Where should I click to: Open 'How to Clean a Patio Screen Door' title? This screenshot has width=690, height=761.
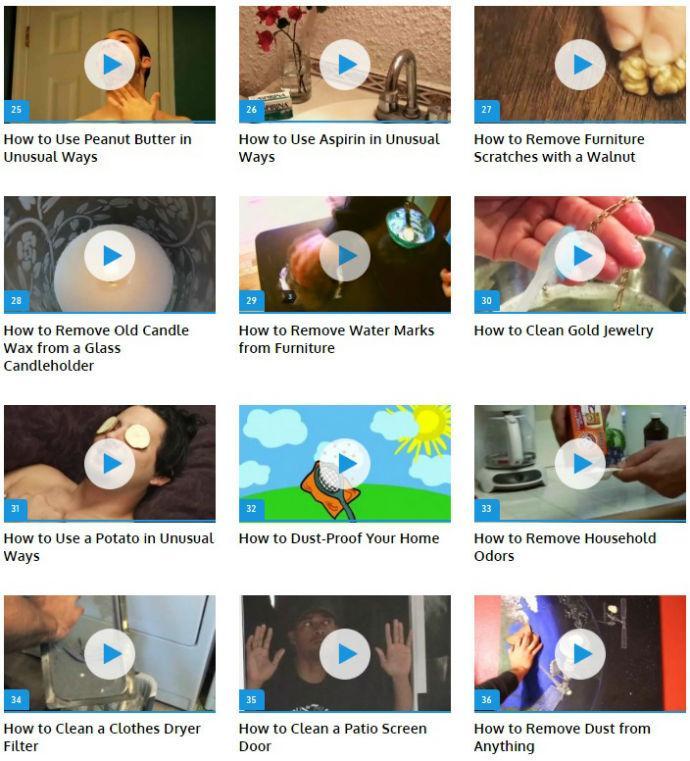333,737
